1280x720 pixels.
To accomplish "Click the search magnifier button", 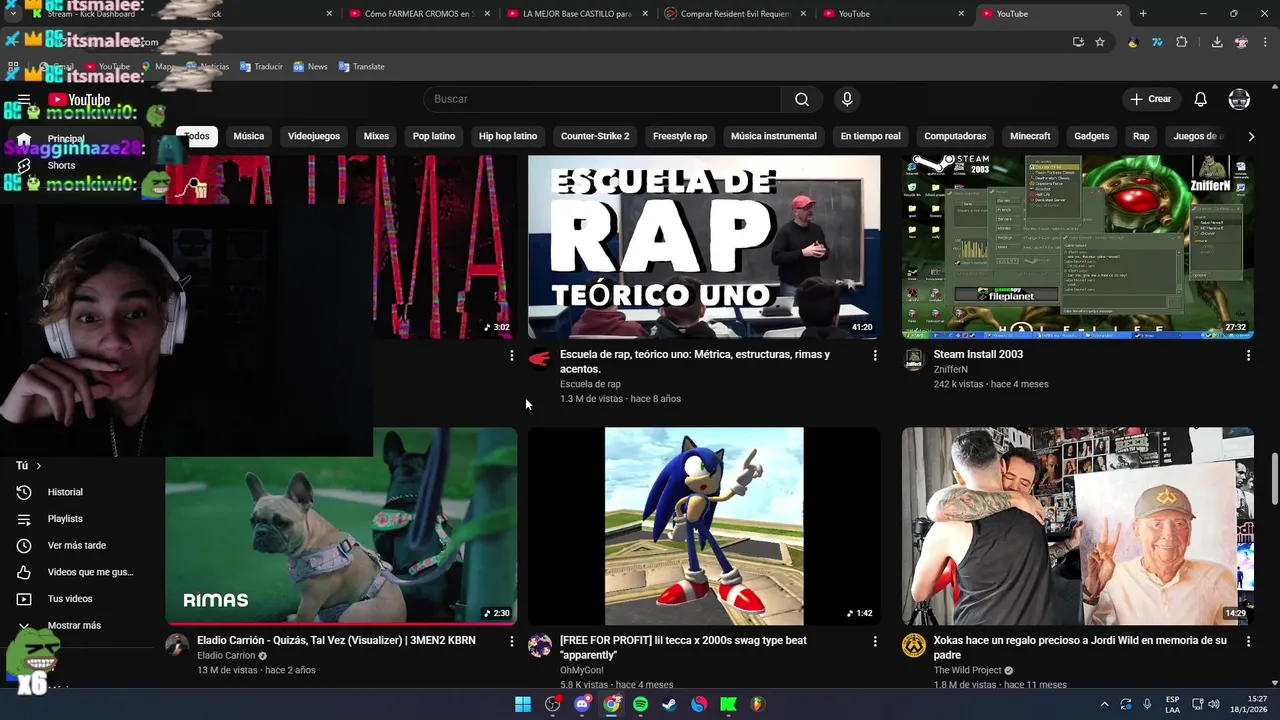I will (x=802, y=99).
